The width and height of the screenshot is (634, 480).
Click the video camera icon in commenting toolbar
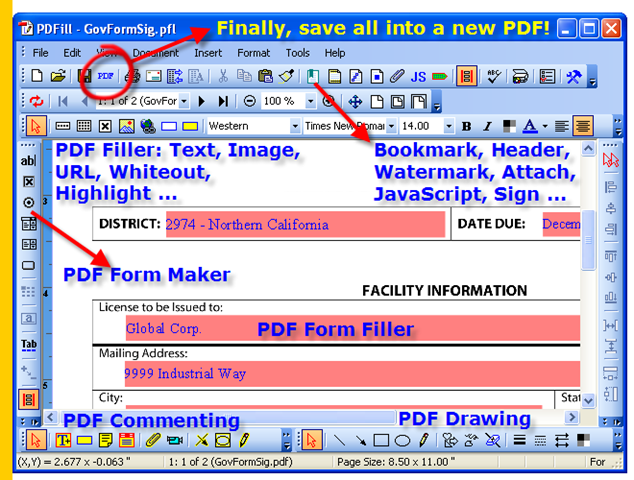(175, 440)
